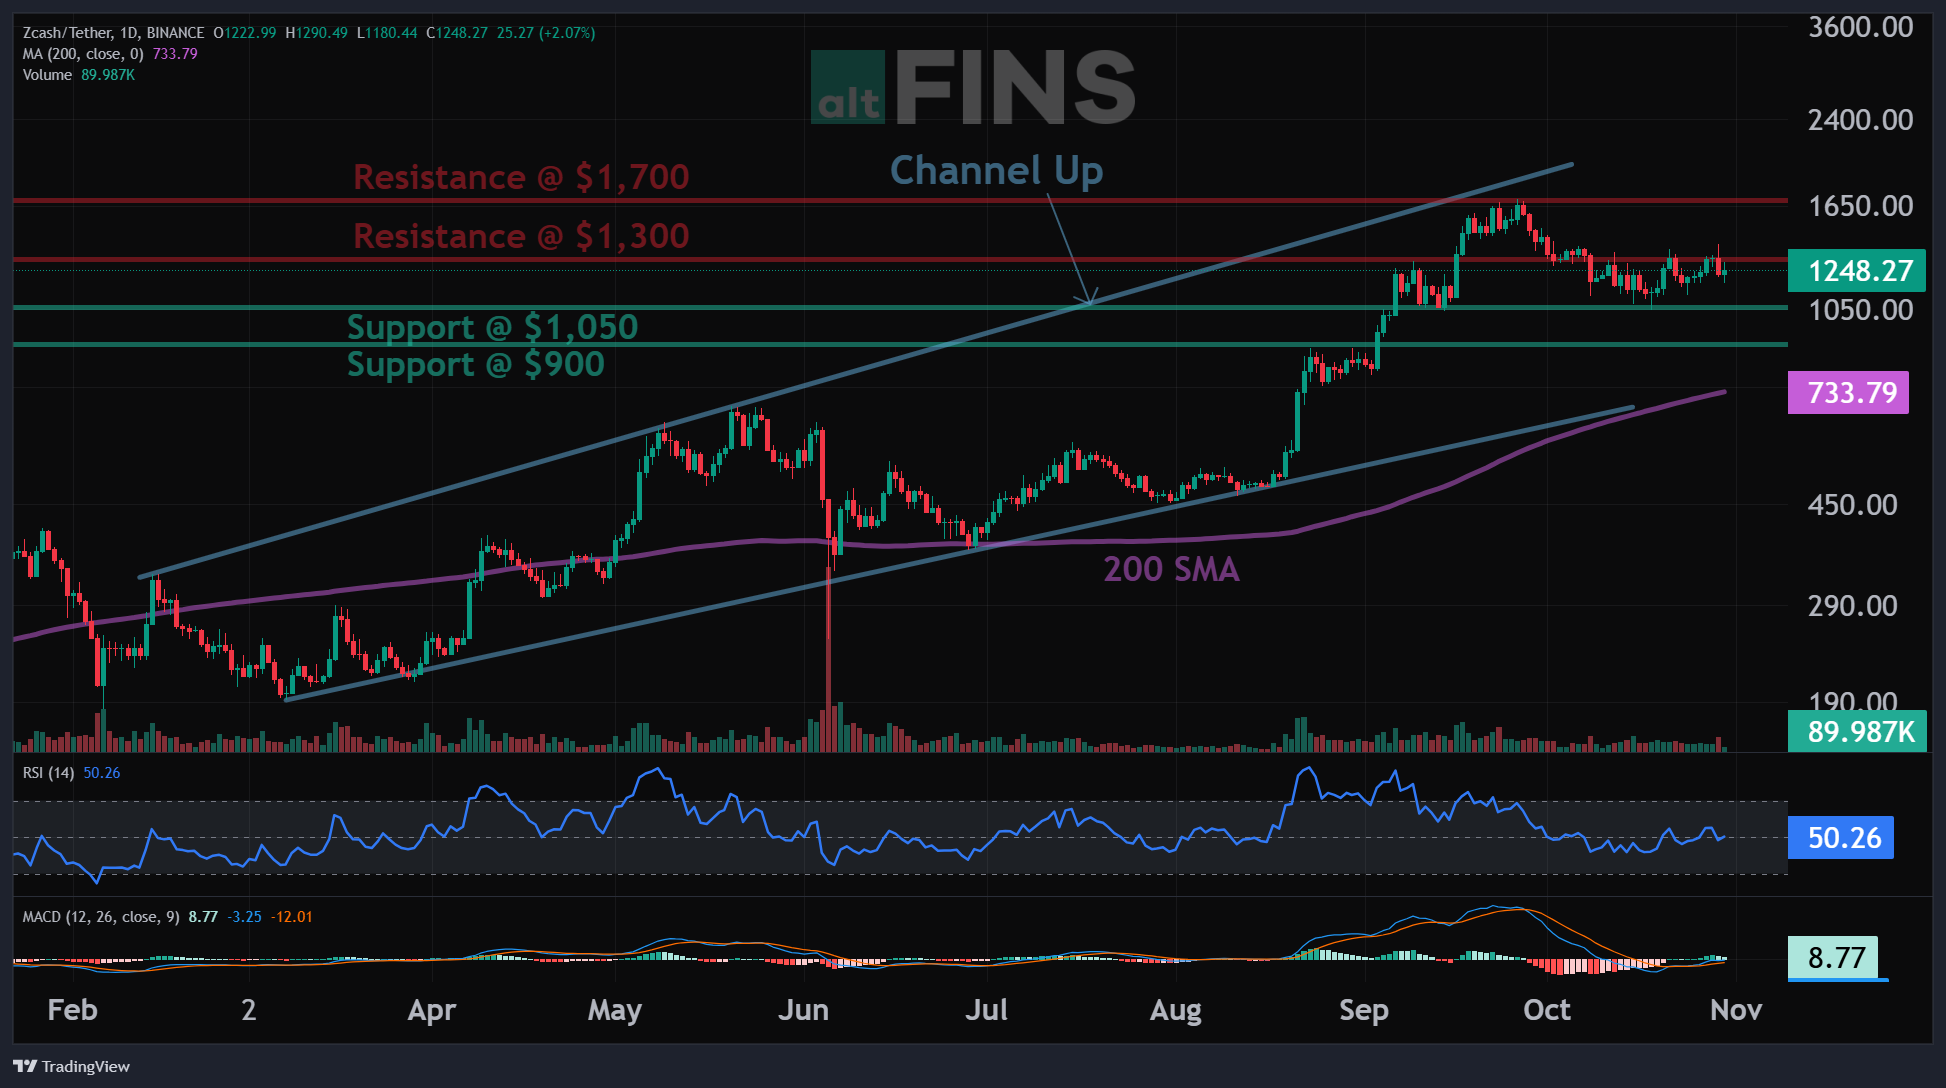
Task: Click the Feb label on time axis
Action: coord(73,1010)
